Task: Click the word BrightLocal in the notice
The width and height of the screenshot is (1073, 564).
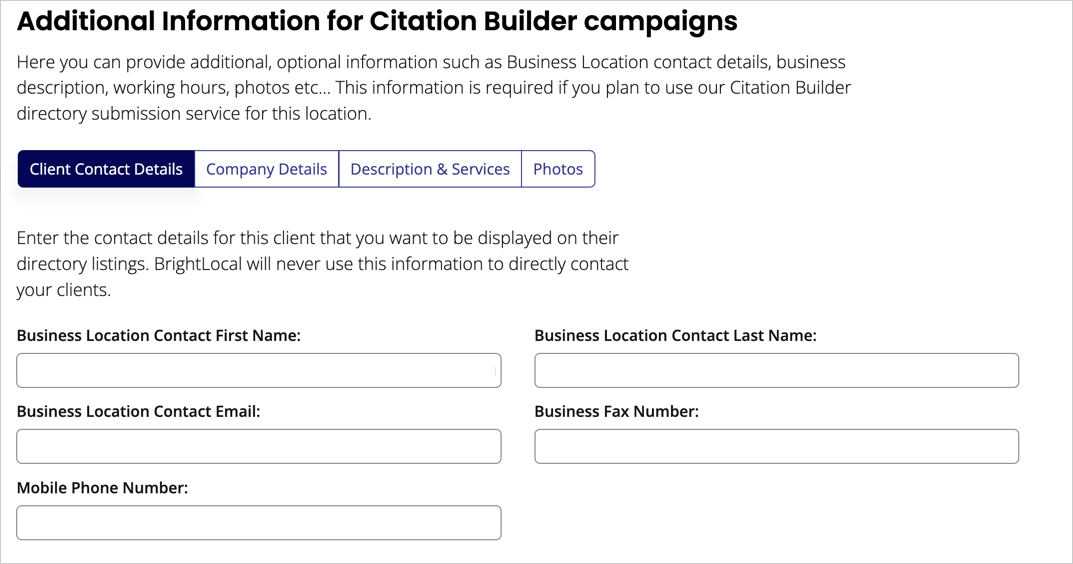Action: 198,264
